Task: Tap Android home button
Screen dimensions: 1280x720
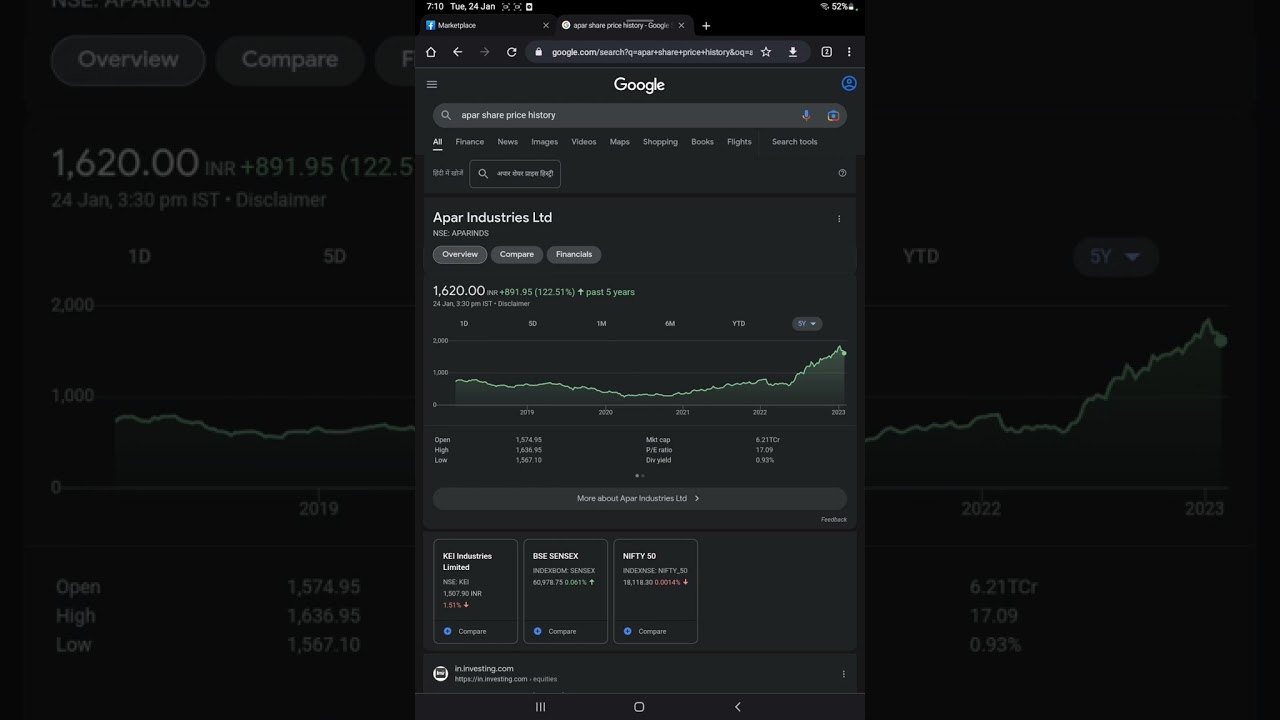Action: (x=639, y=707)
